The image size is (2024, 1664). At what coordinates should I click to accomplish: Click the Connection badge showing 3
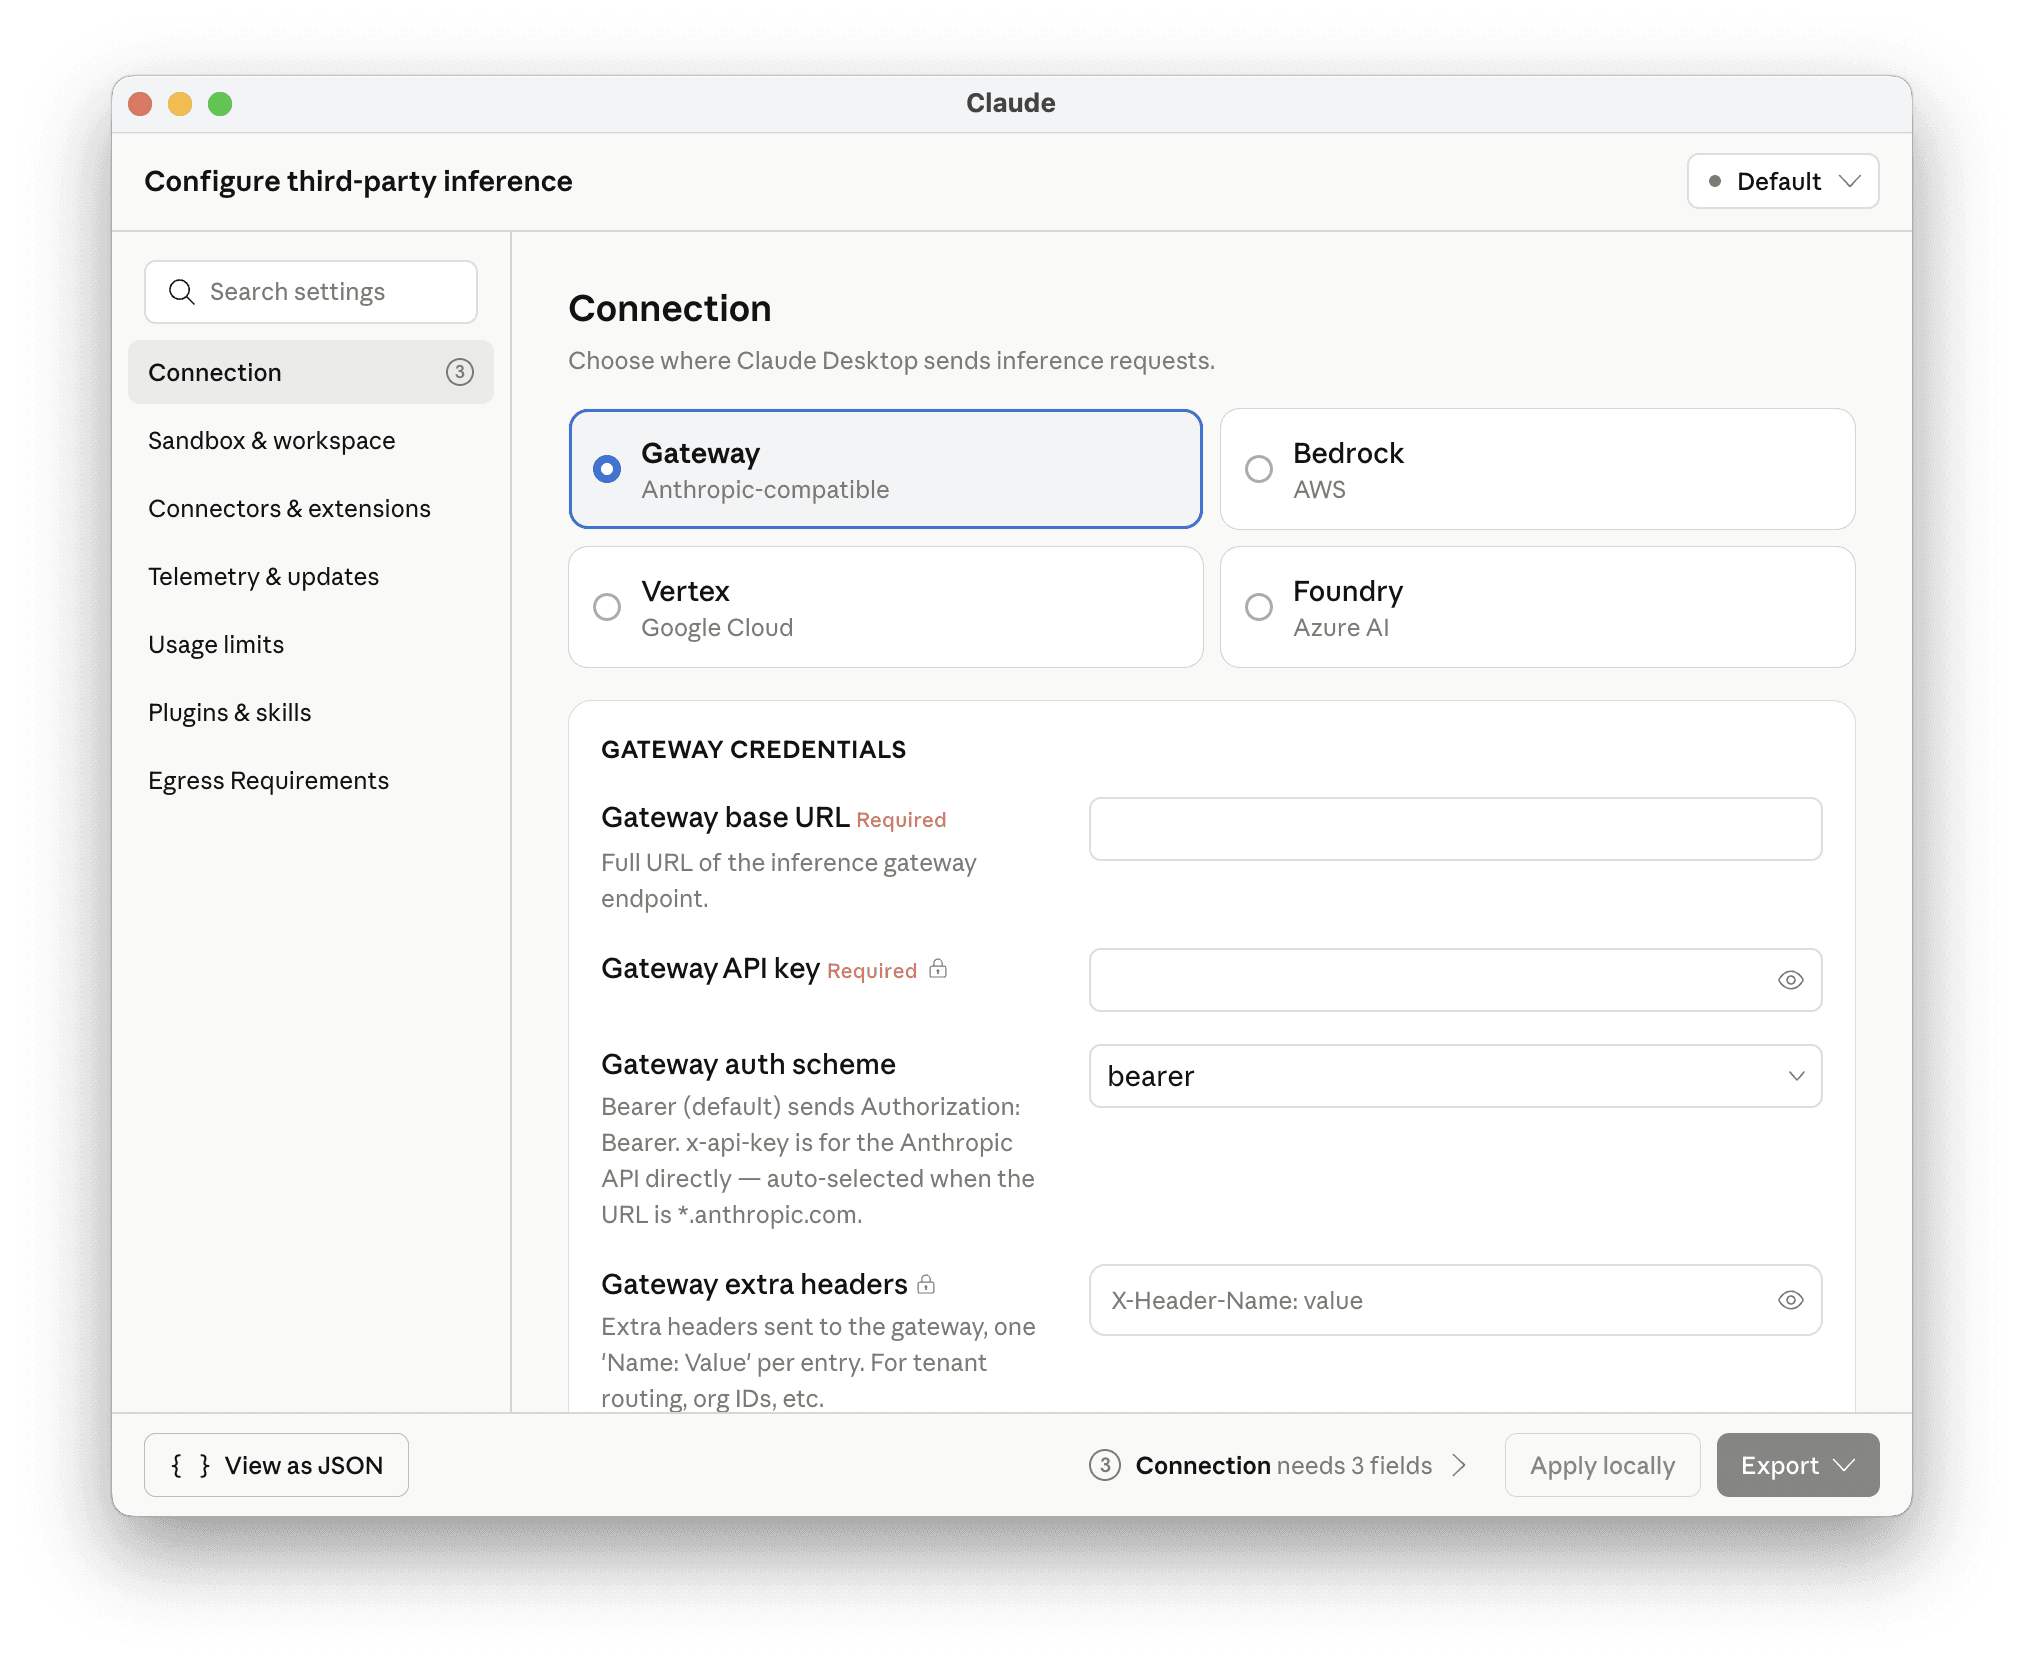[x=459, y=372]
